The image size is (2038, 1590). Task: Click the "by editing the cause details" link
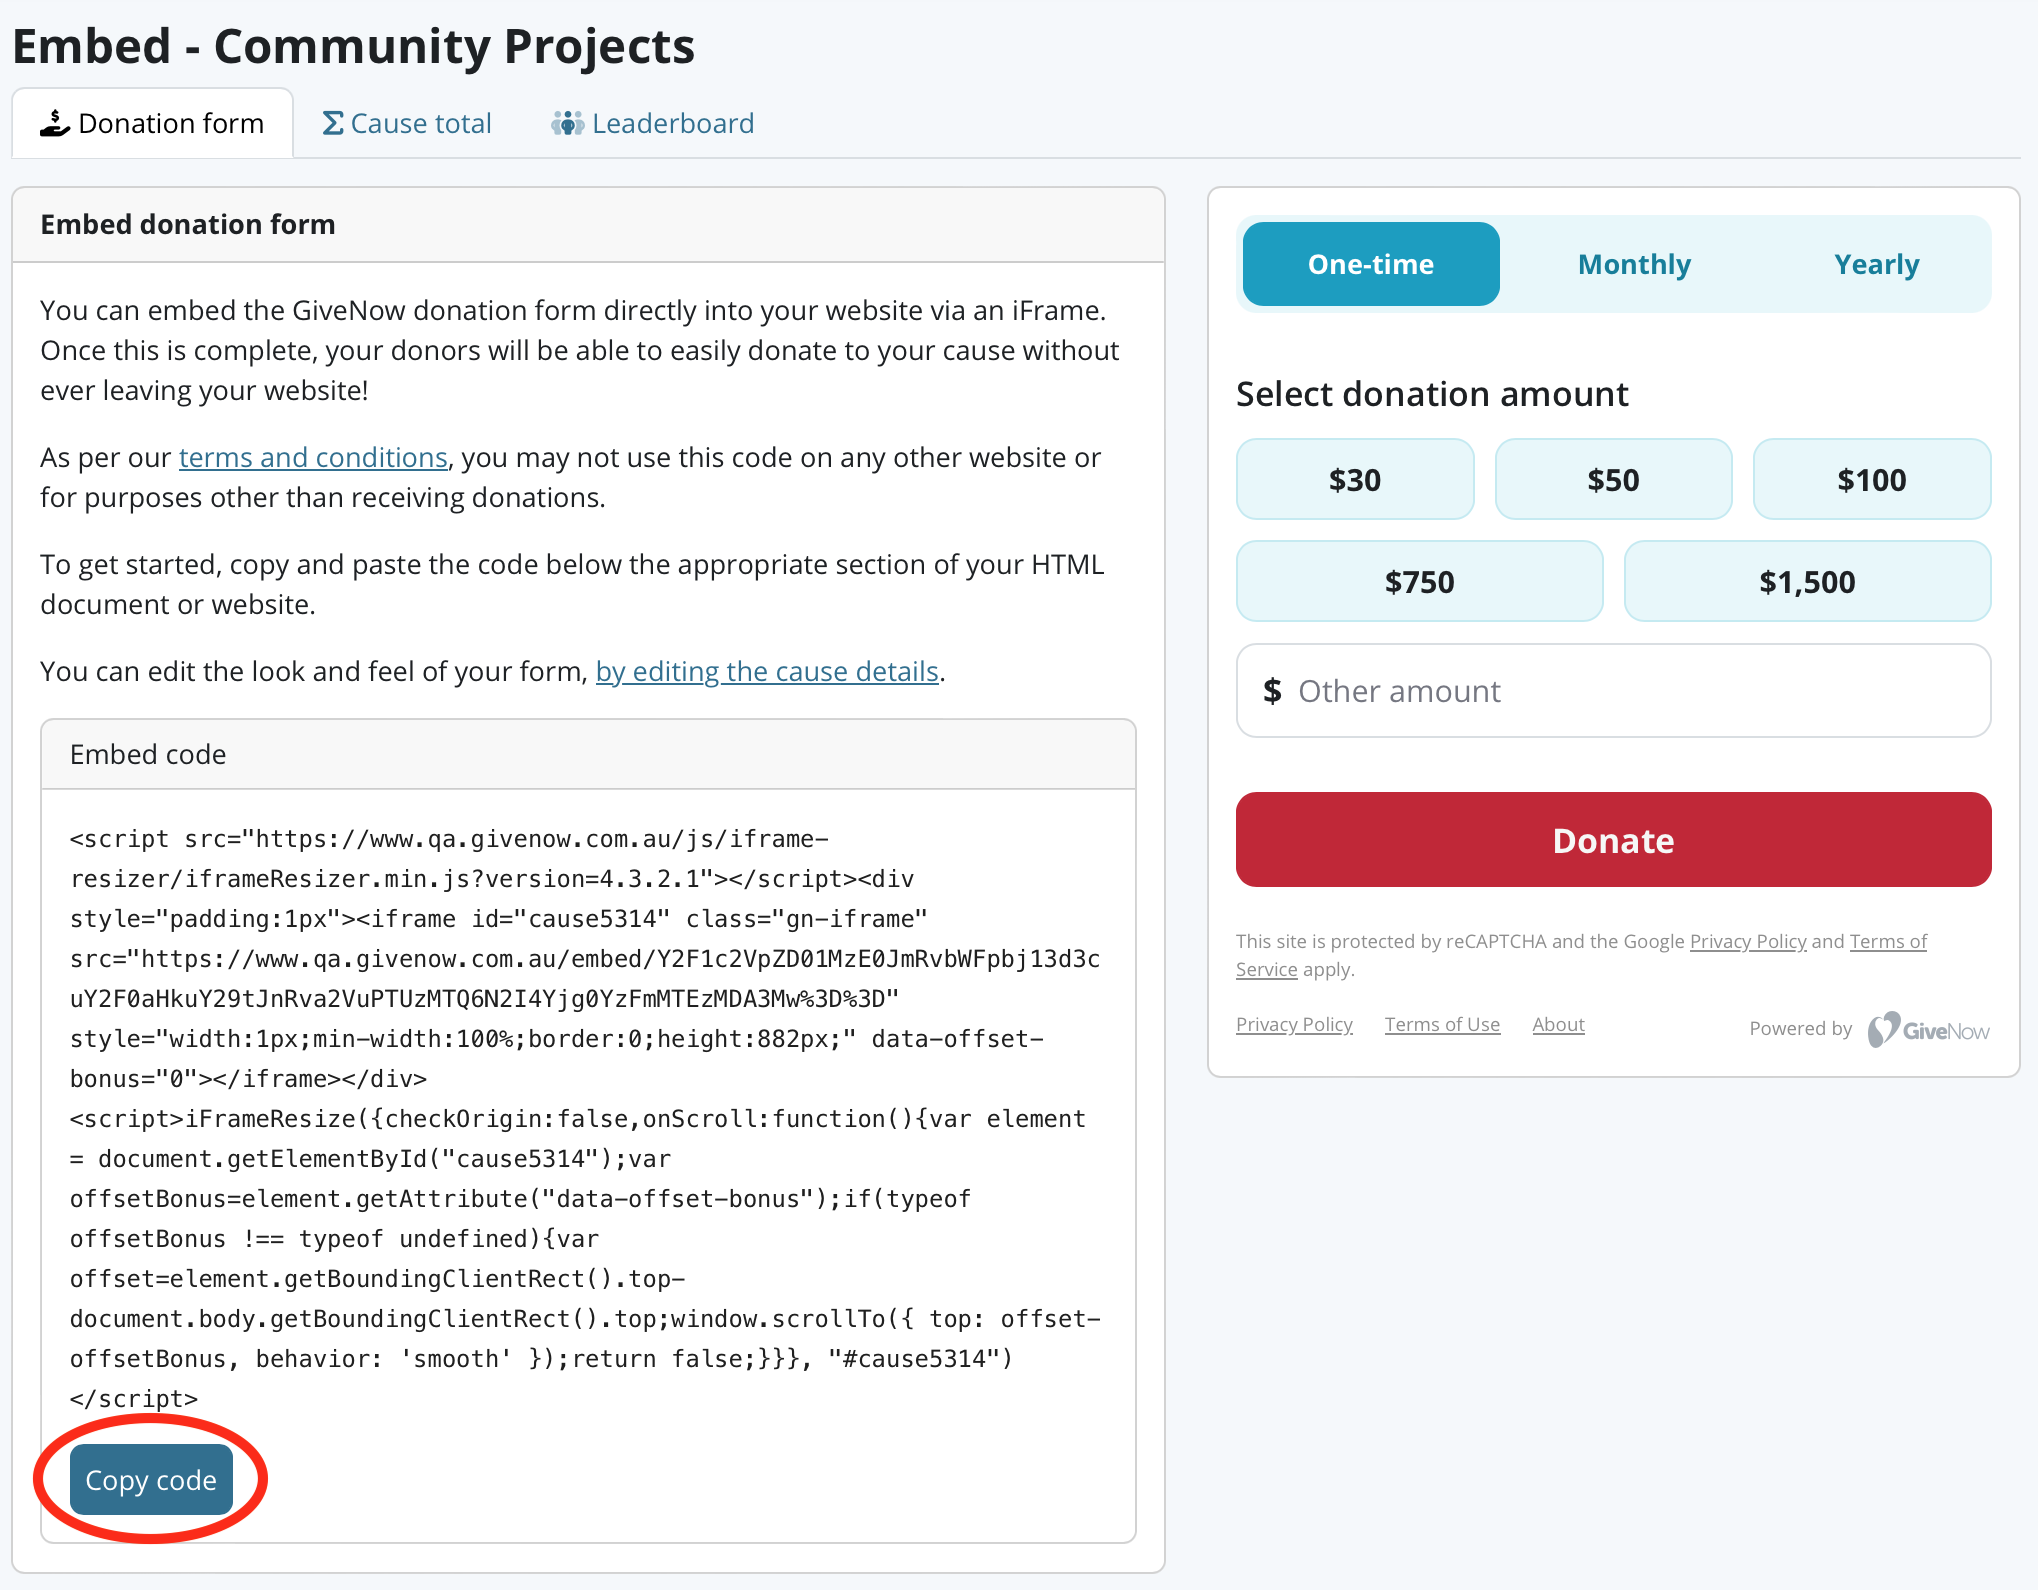tap(766, 671)
